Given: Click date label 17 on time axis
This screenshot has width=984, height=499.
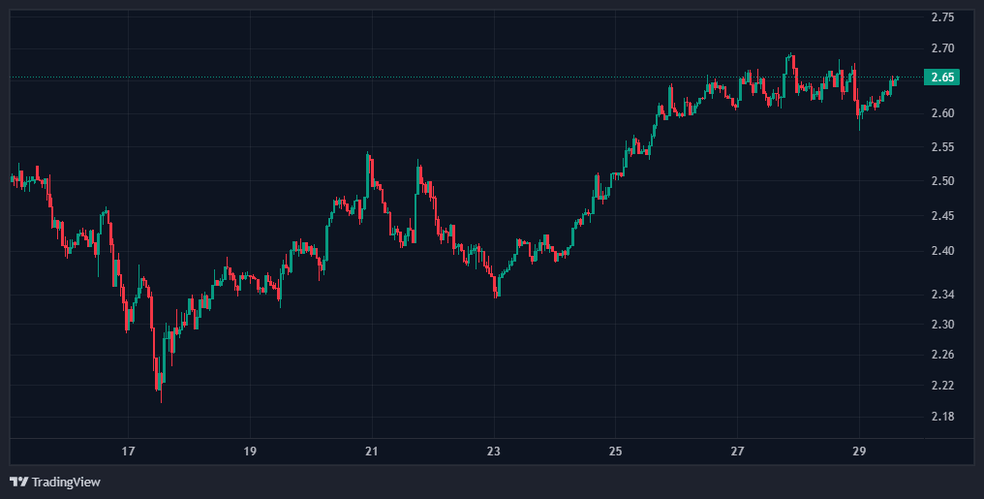Looking at the screenshot, I should 128,451.
